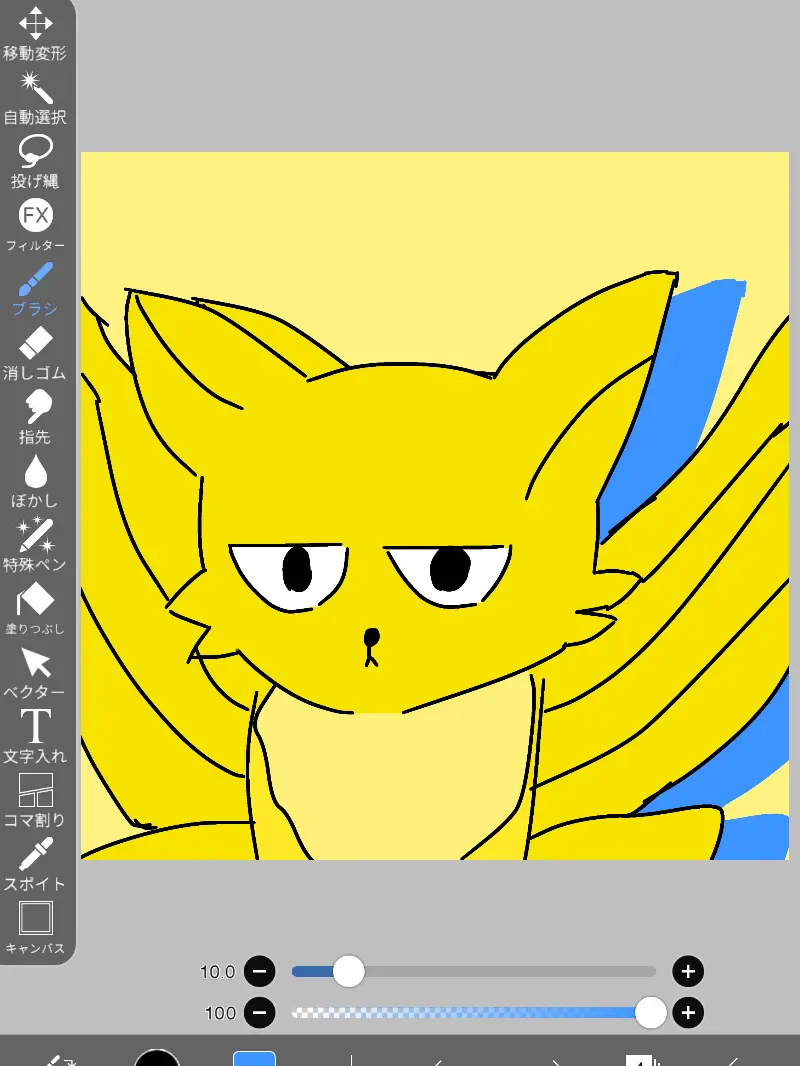This screenshot has width=800, height=1066.
Task: Pick the スポイト eyedropper tool
Action: [35, 864]
